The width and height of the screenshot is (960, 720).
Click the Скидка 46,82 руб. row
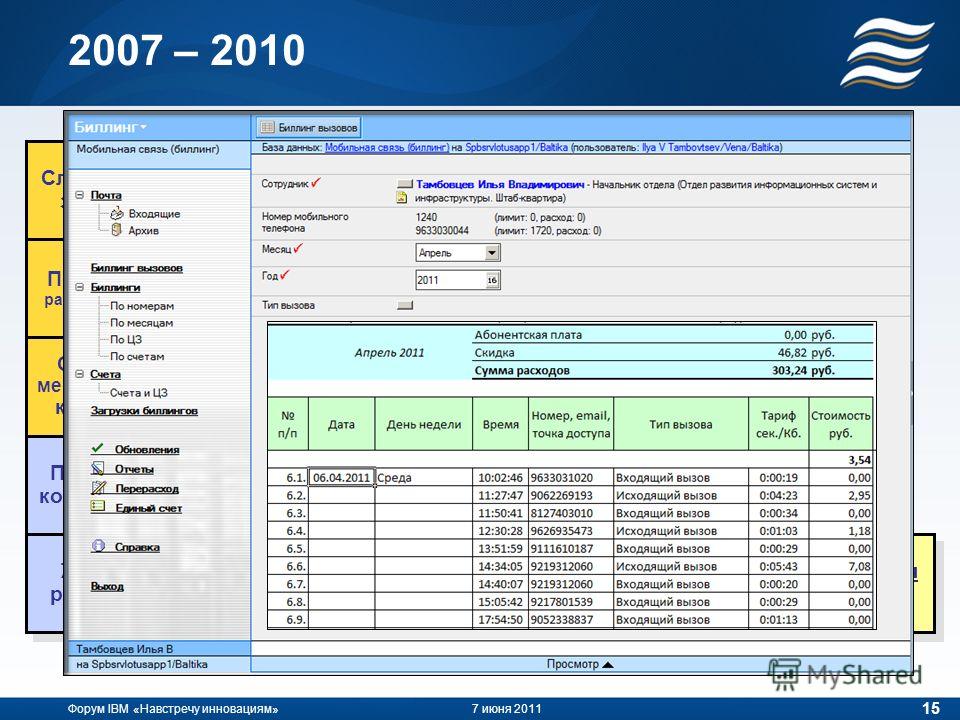tap(672, 352)
